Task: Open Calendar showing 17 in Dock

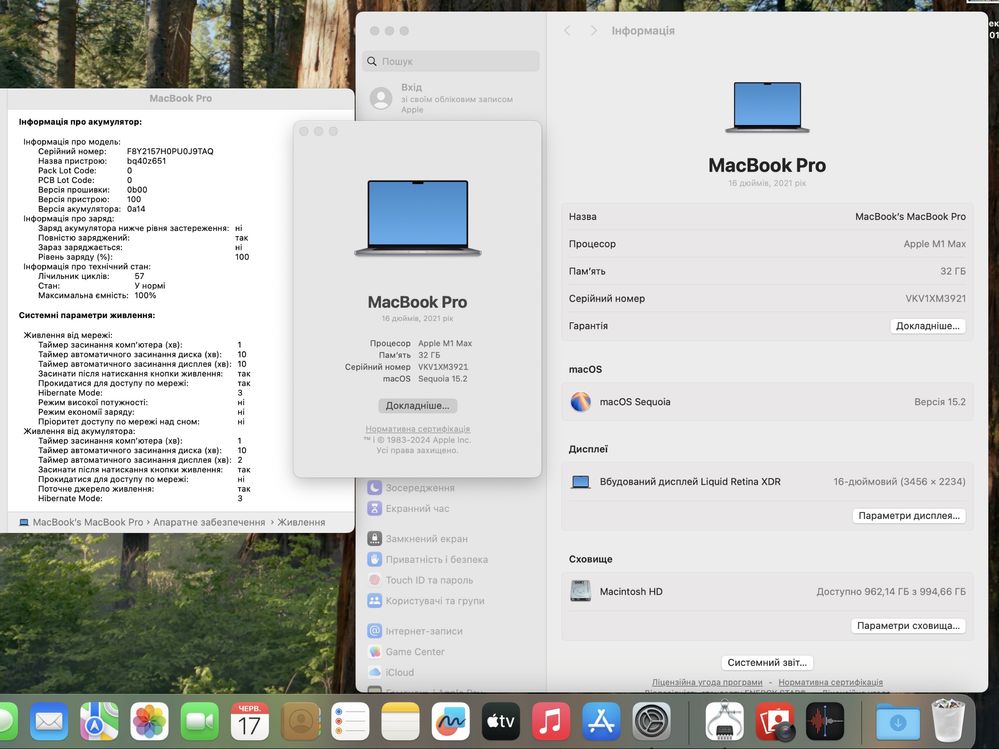Action: click(249, 722)
